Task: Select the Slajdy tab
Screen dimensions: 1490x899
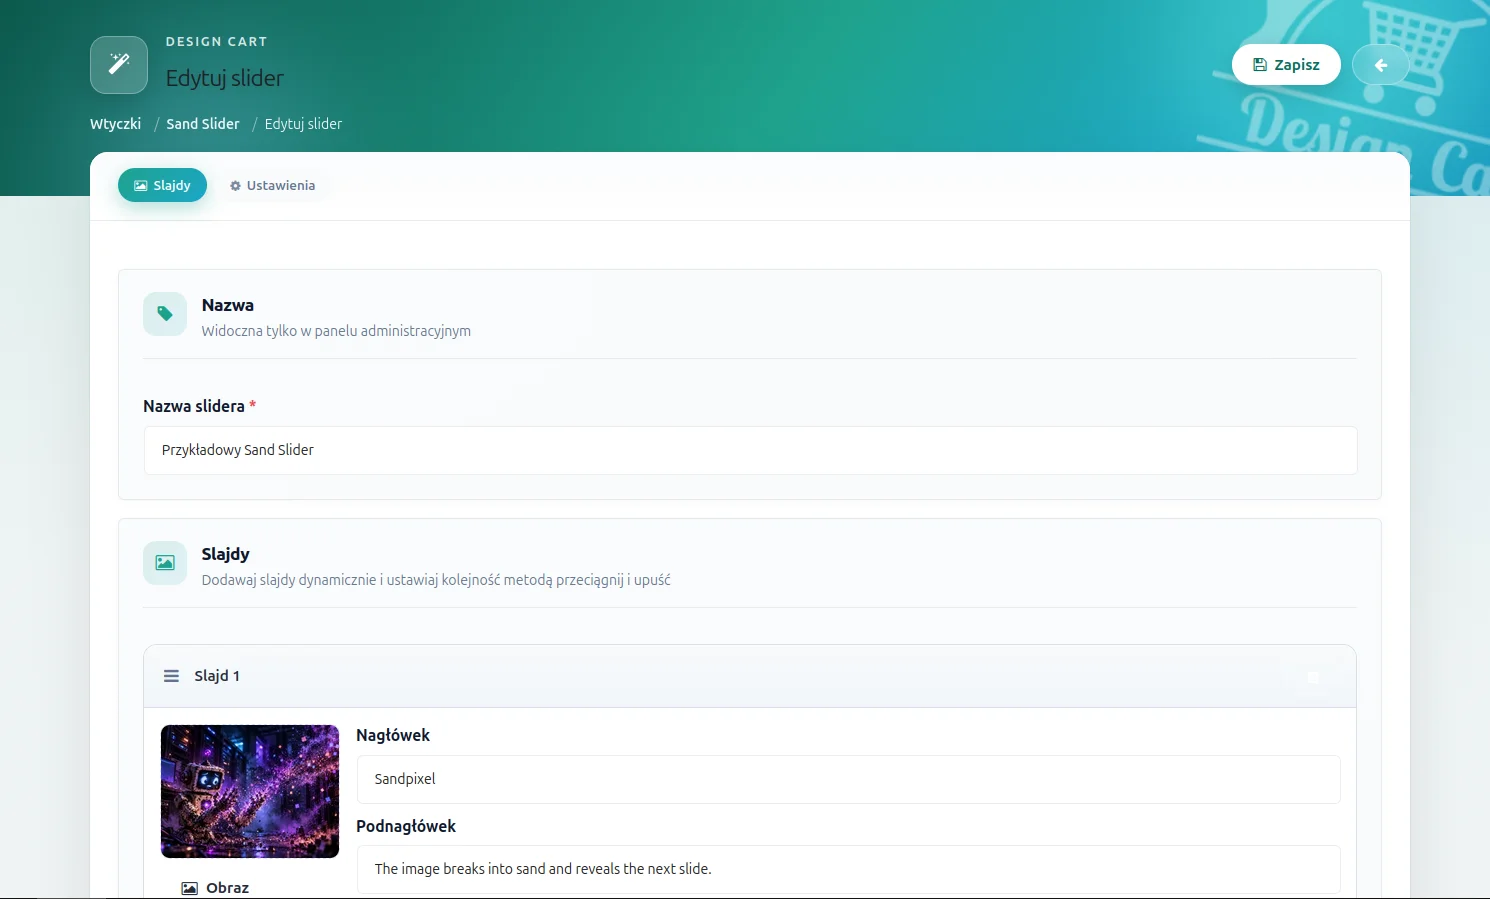Action: click(x=162, y=185)
